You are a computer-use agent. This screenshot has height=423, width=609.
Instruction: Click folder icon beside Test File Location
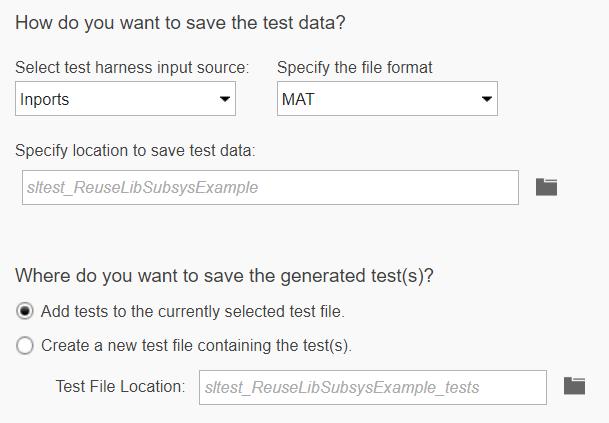574,386
